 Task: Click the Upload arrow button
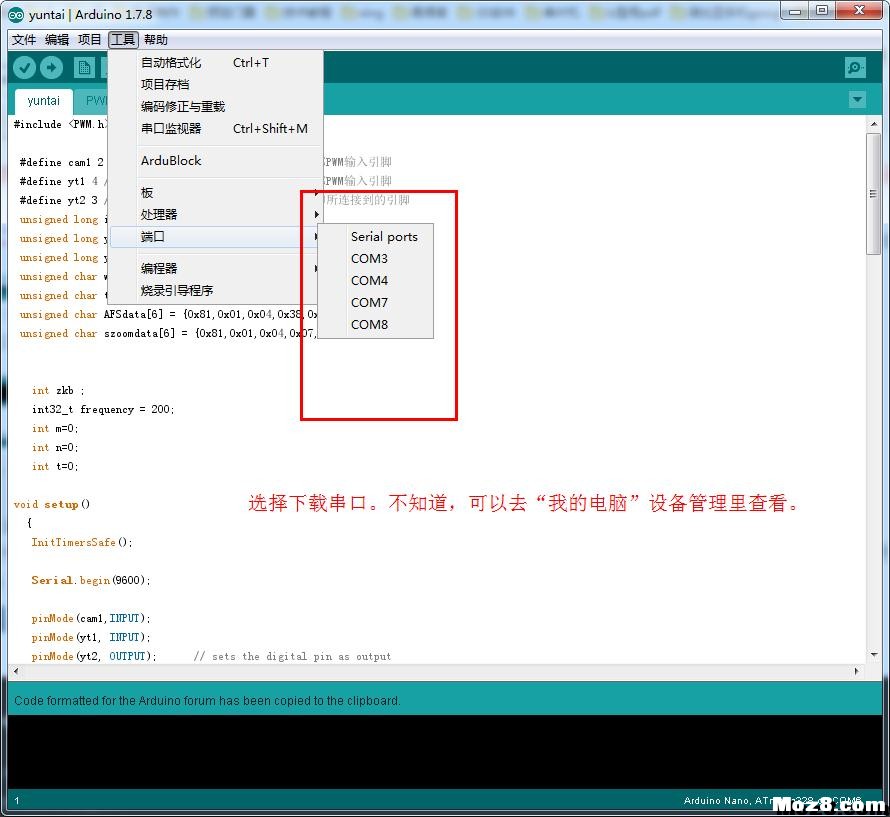pyautogui.click(x=51, y=68)
